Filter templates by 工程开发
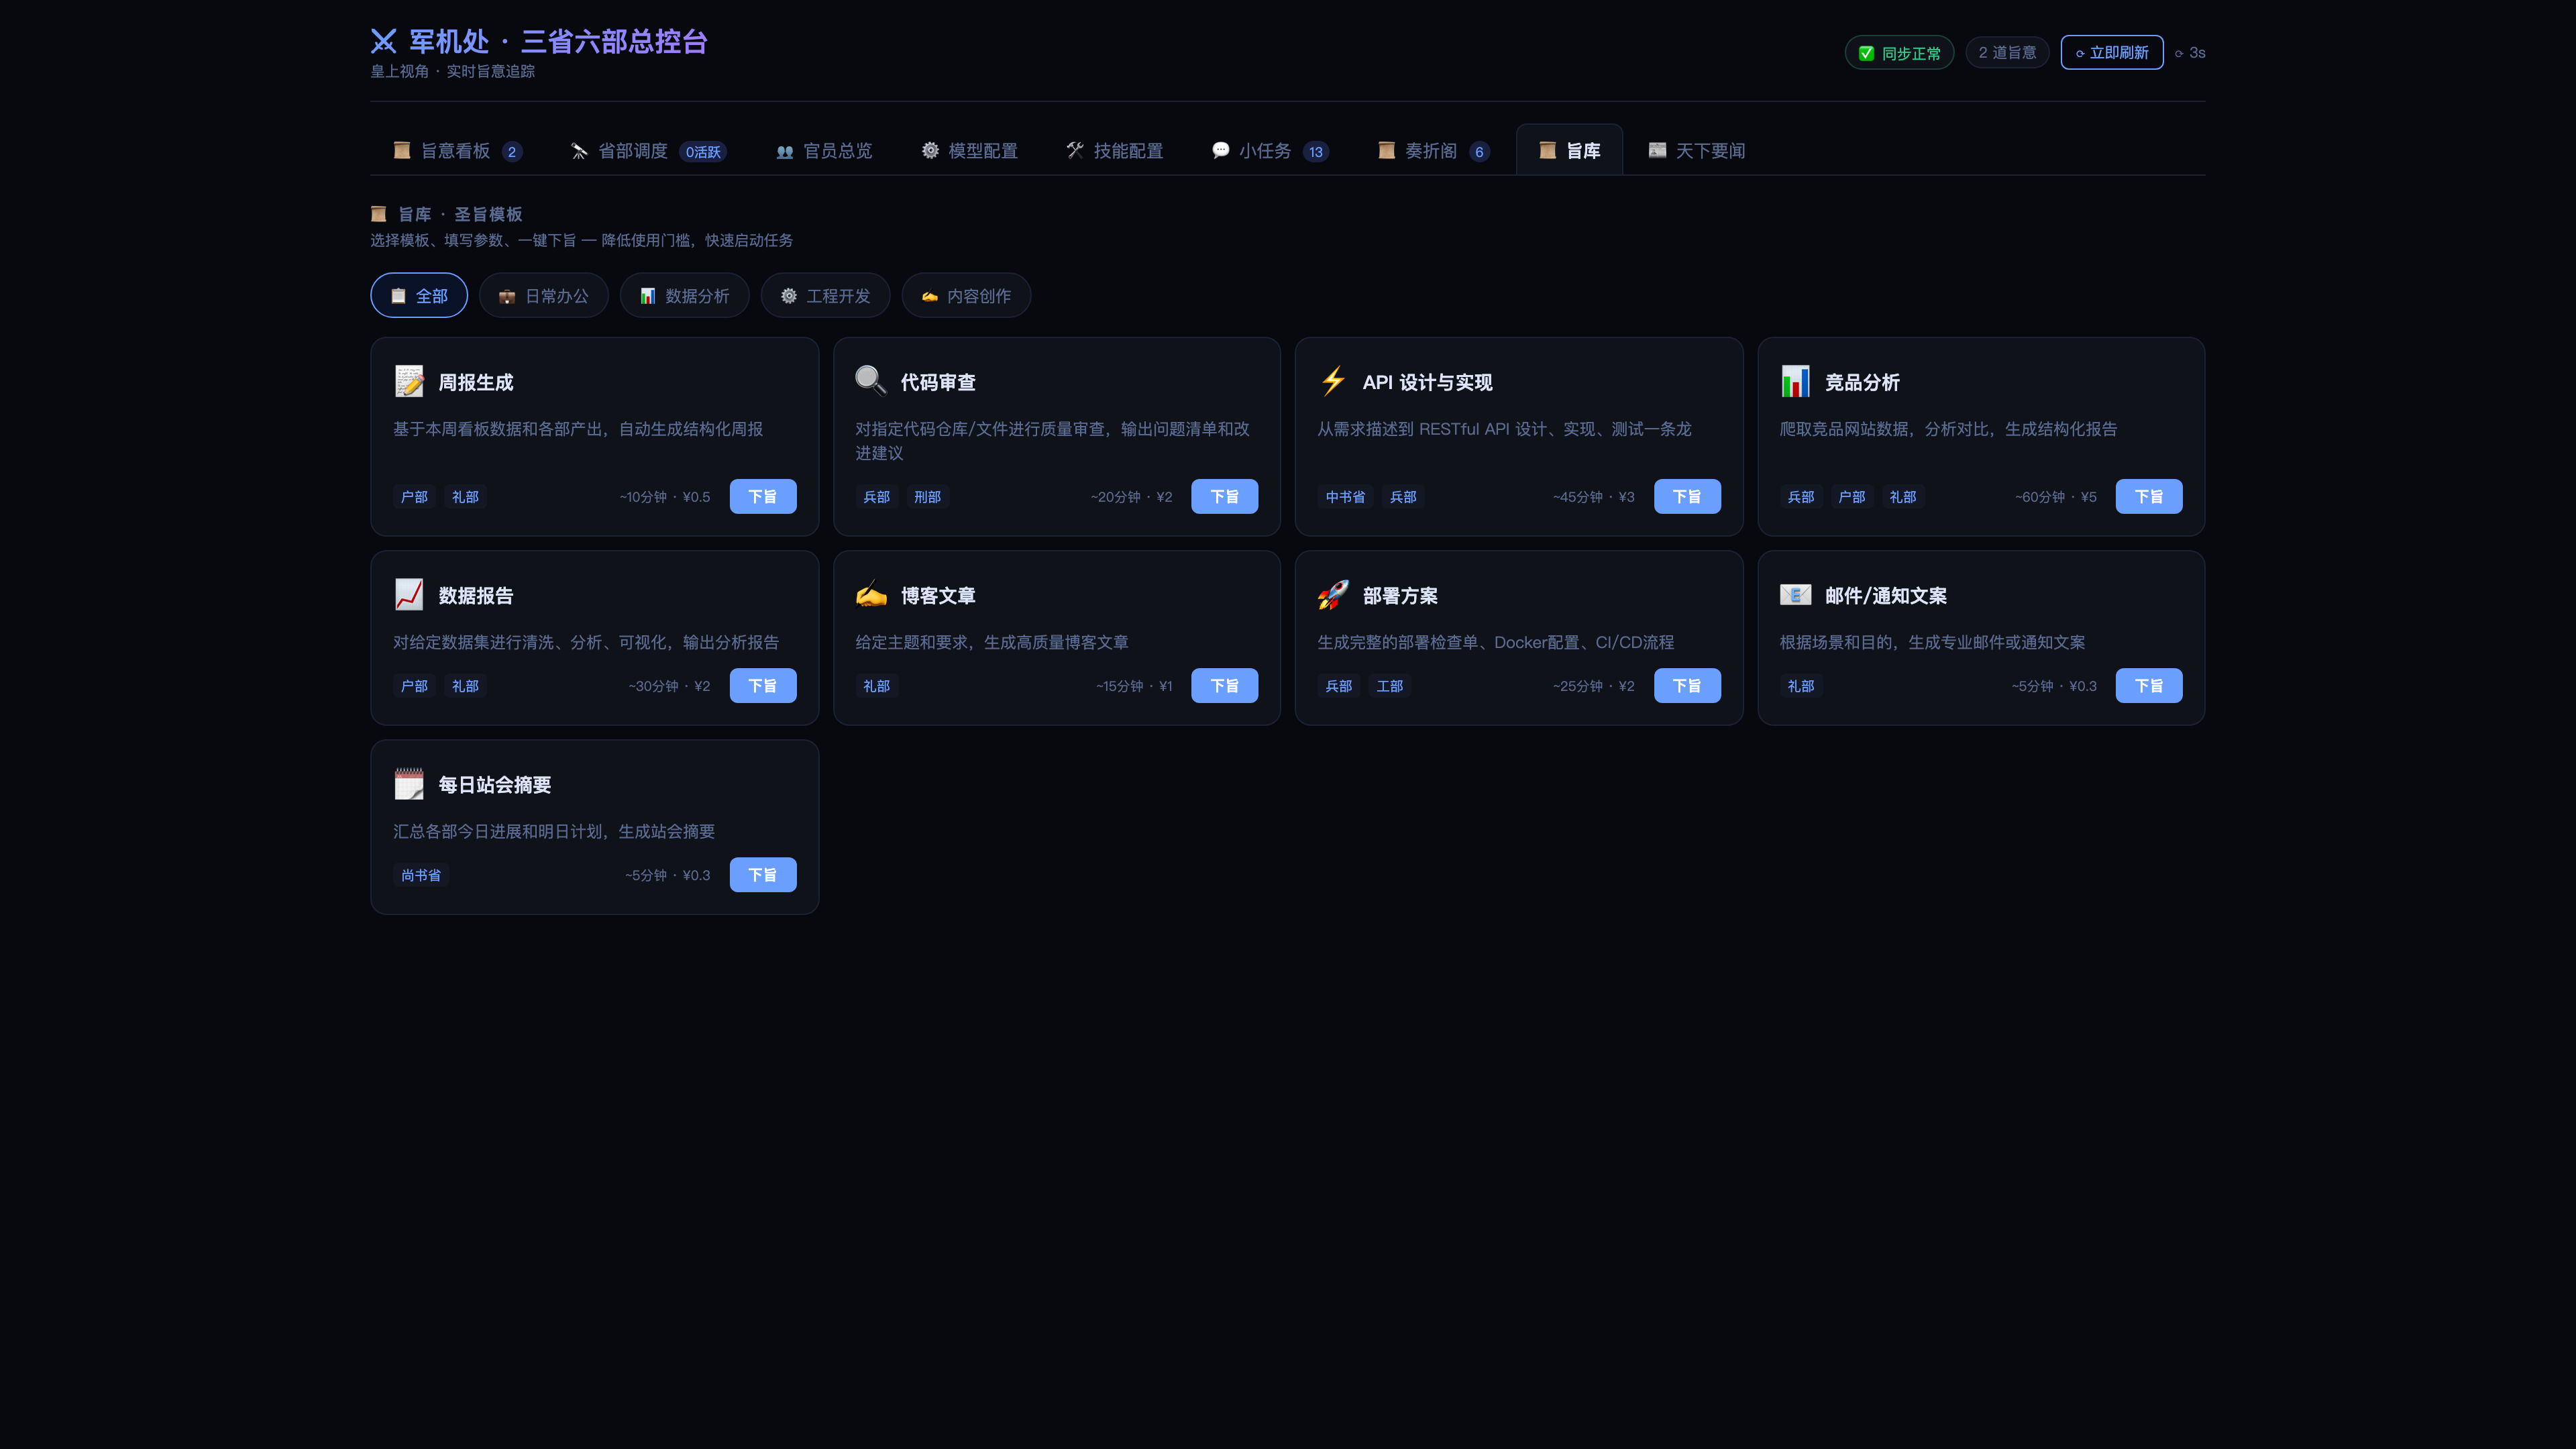 825,296
